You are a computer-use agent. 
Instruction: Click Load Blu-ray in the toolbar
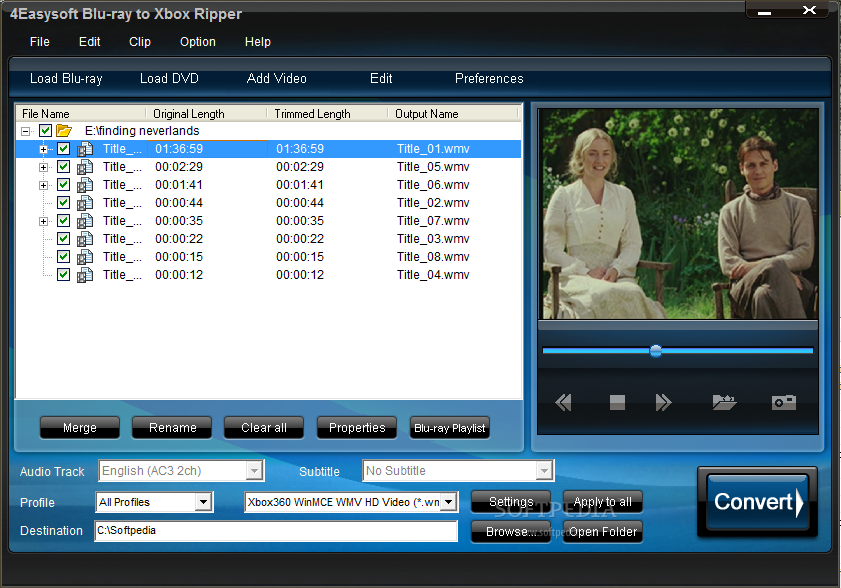(x=66, y=78)
